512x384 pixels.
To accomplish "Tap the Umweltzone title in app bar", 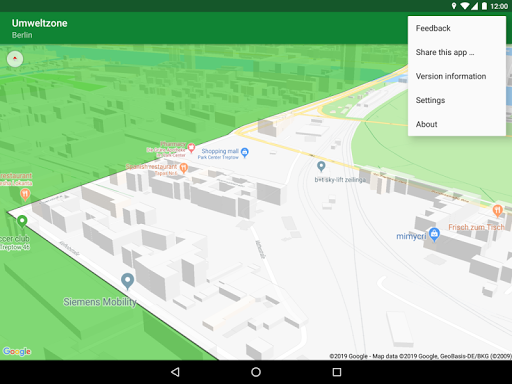I will point(40,23).
